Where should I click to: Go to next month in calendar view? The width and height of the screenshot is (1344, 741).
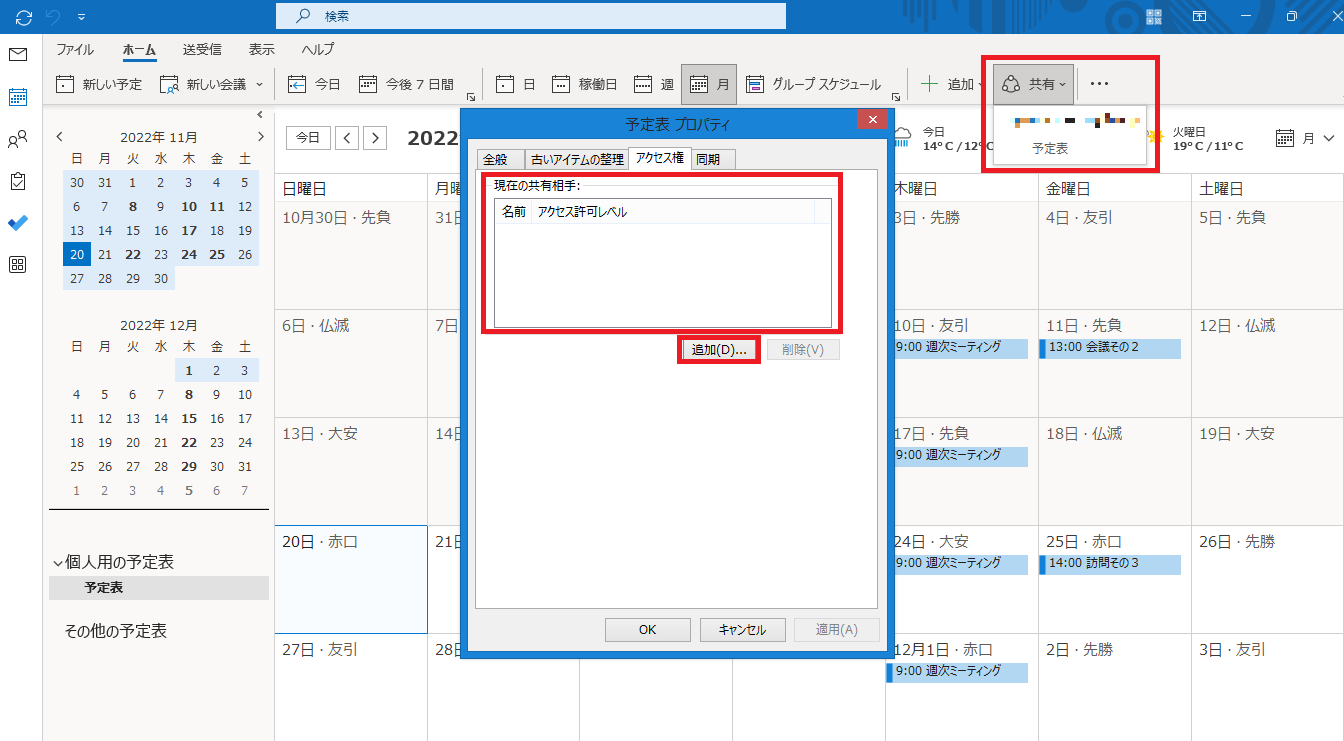click(375, 138)
